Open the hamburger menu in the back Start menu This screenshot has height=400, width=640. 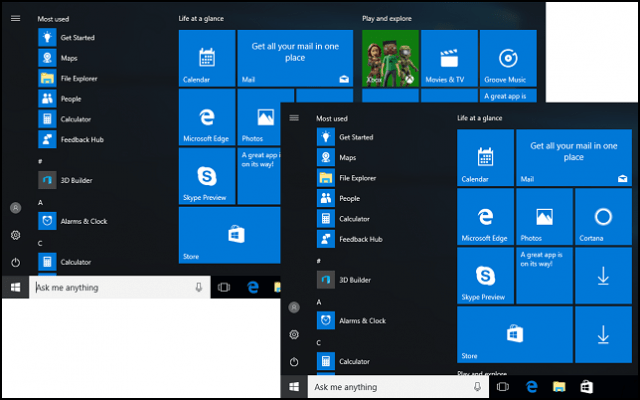tap(16, 18)
